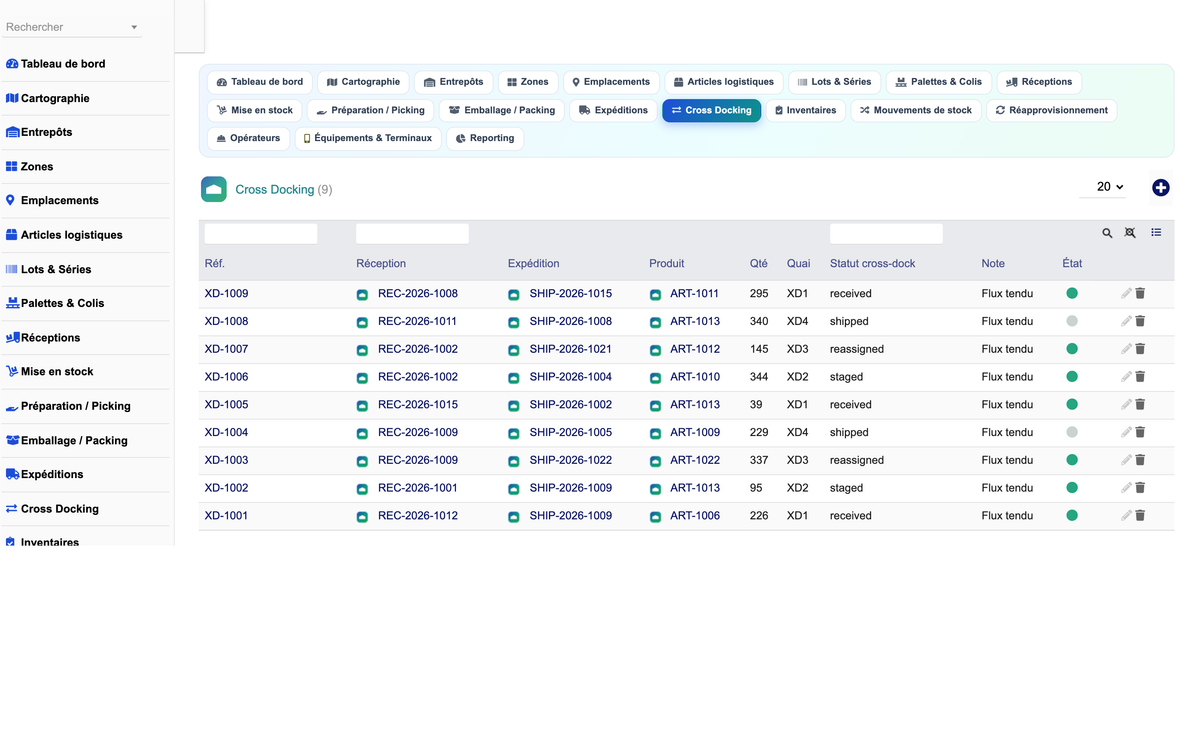The height and width of the screenshot is (743, 1200).
Task: Delete row XD-1005 with trash icon
Action: click(x=1140, y=405)
